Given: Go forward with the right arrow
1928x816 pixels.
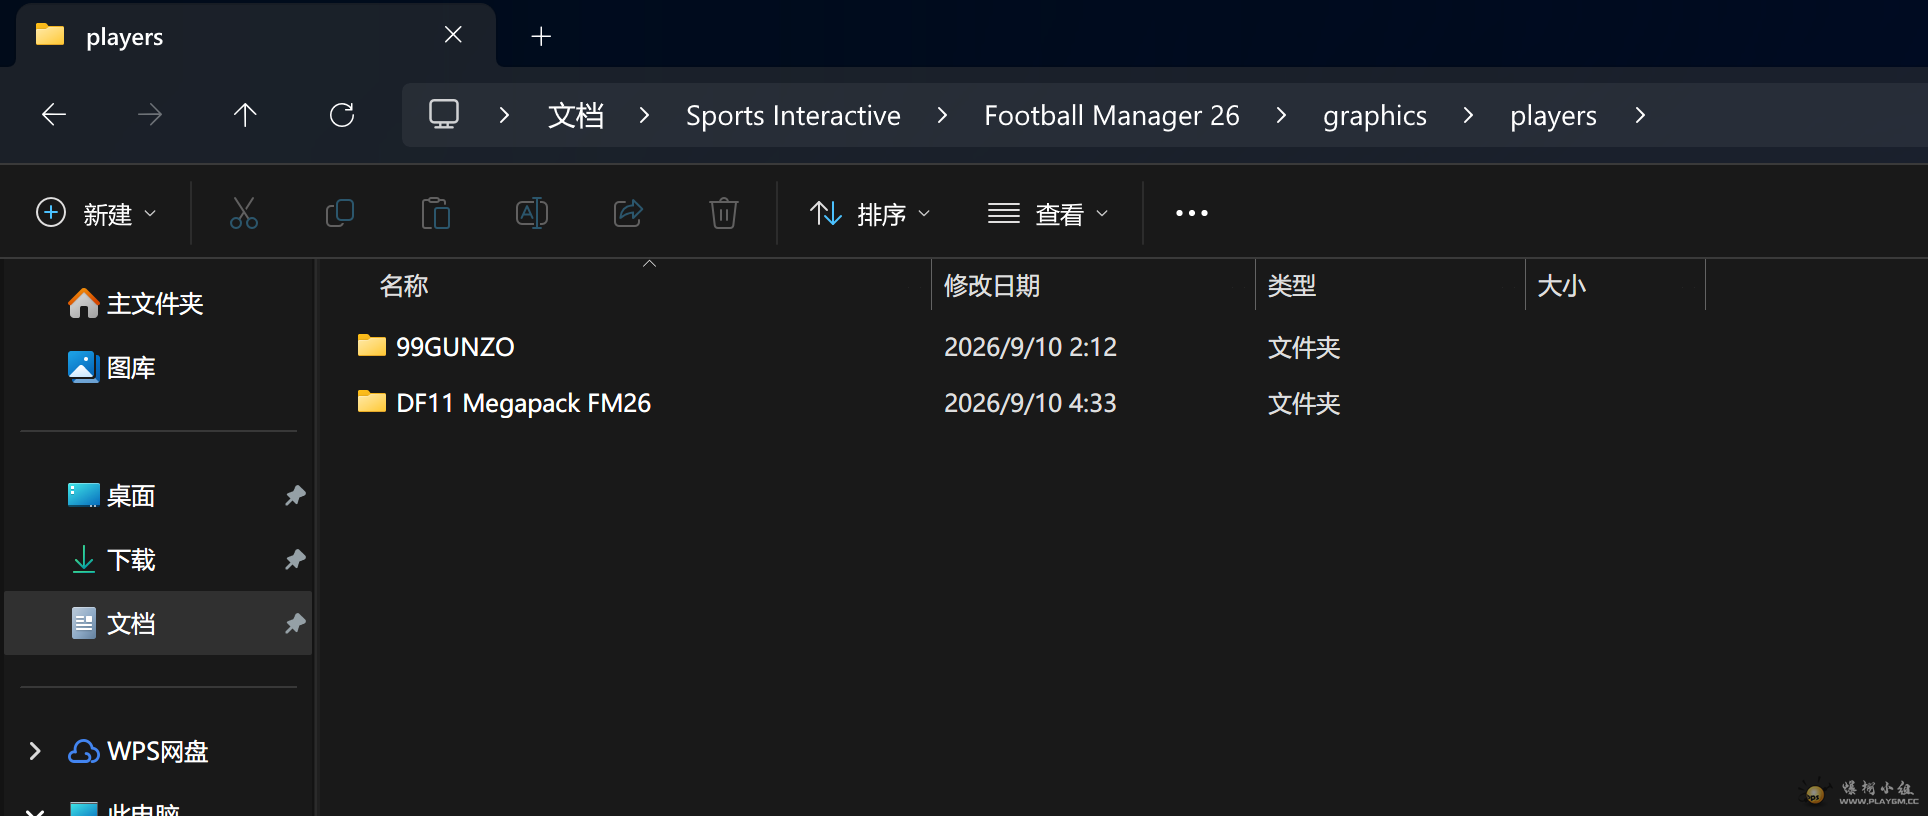Looking at the screenshot, I should point(150,115).
